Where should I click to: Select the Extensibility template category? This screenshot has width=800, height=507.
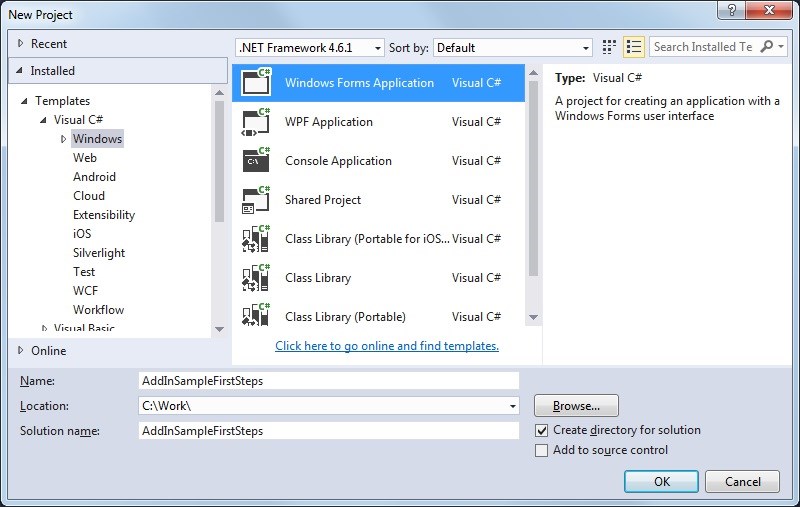(104, 215)
